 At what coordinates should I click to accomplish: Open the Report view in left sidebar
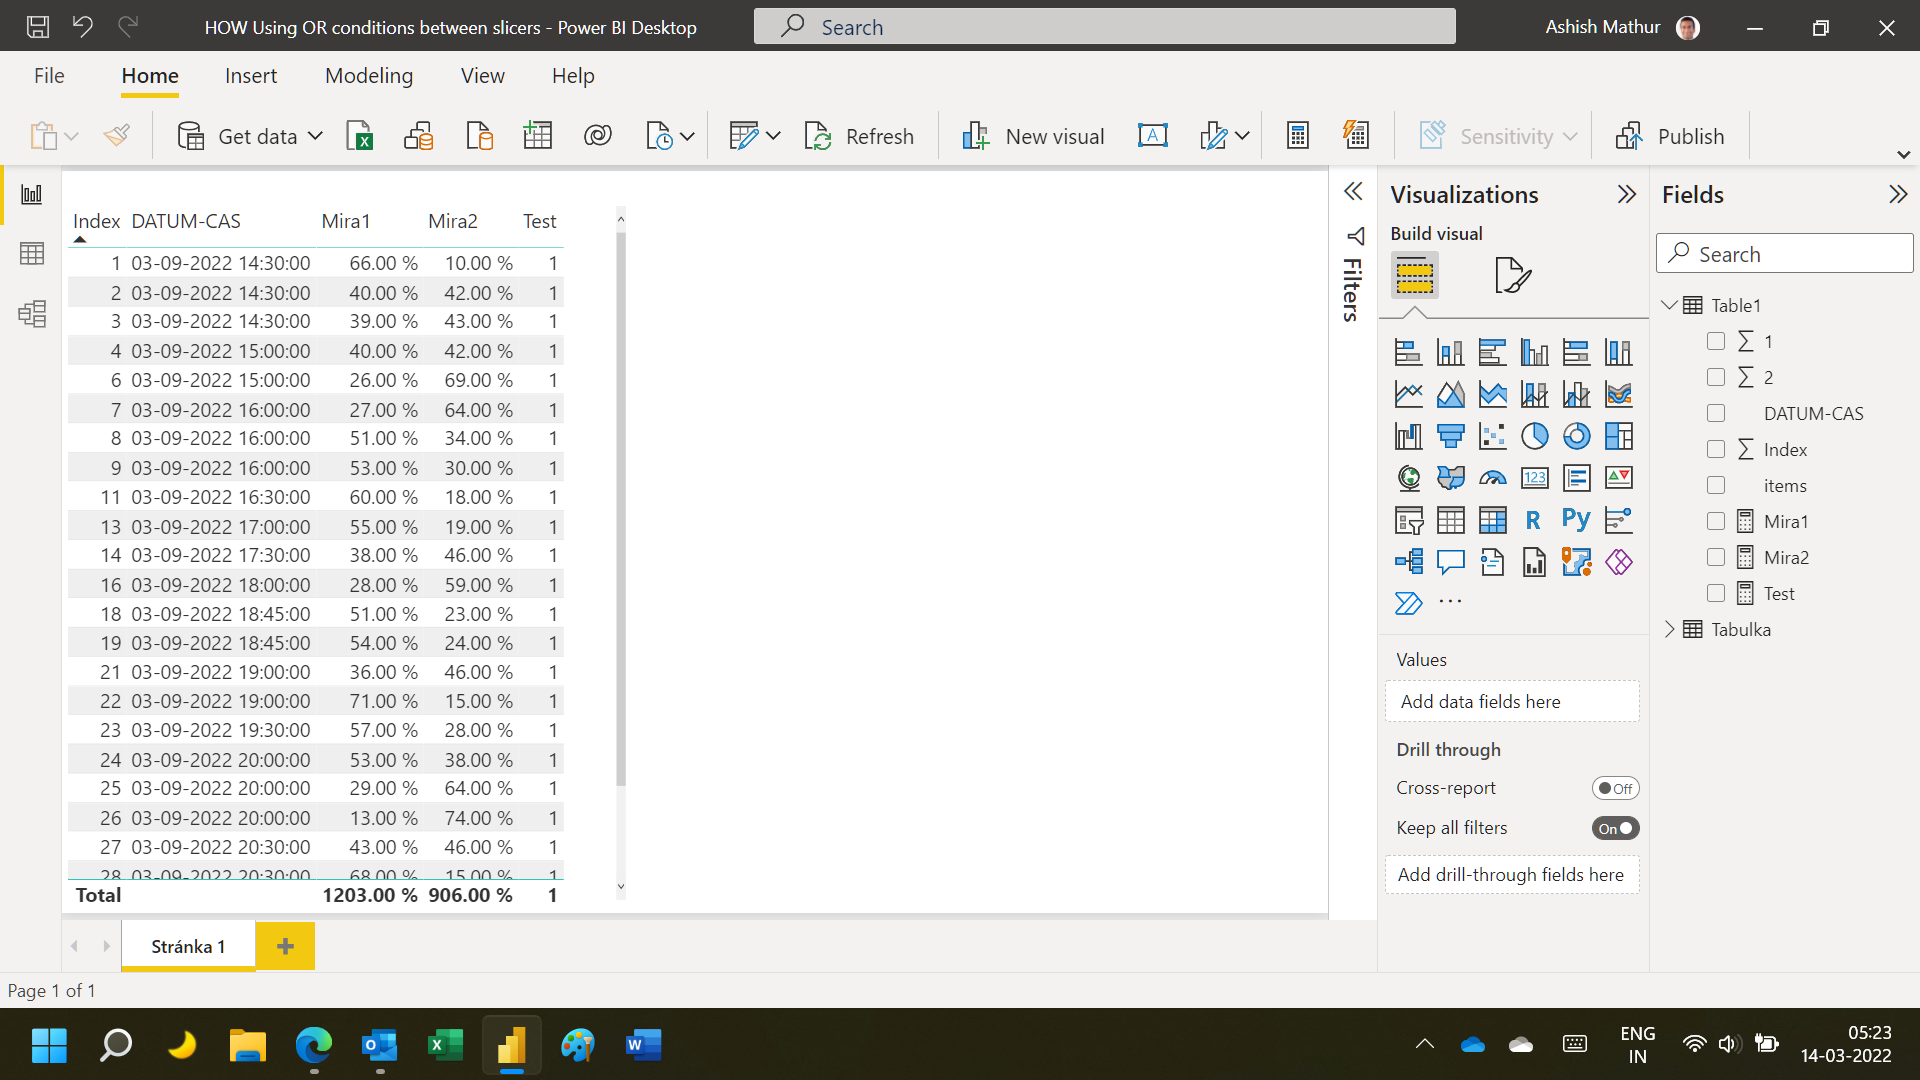pyautogui.click(x=32, y=194)
